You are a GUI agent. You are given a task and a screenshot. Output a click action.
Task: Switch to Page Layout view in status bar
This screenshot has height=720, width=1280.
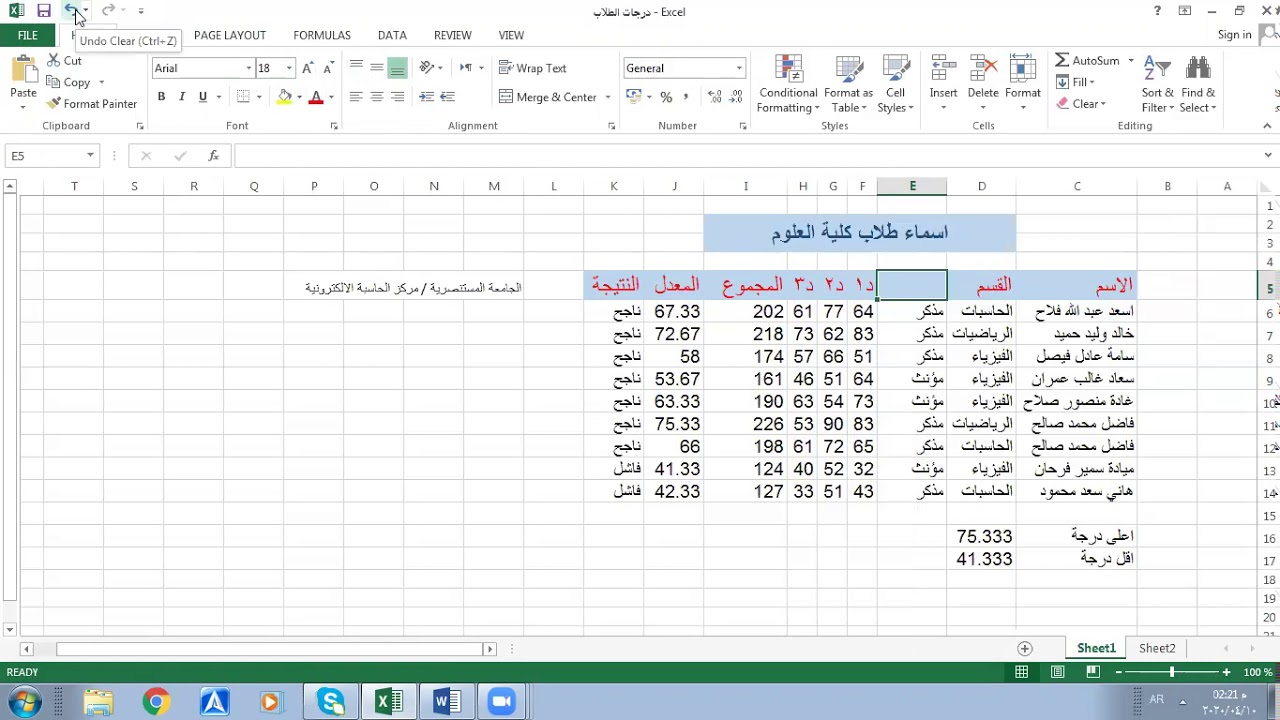coord(1058,673)
